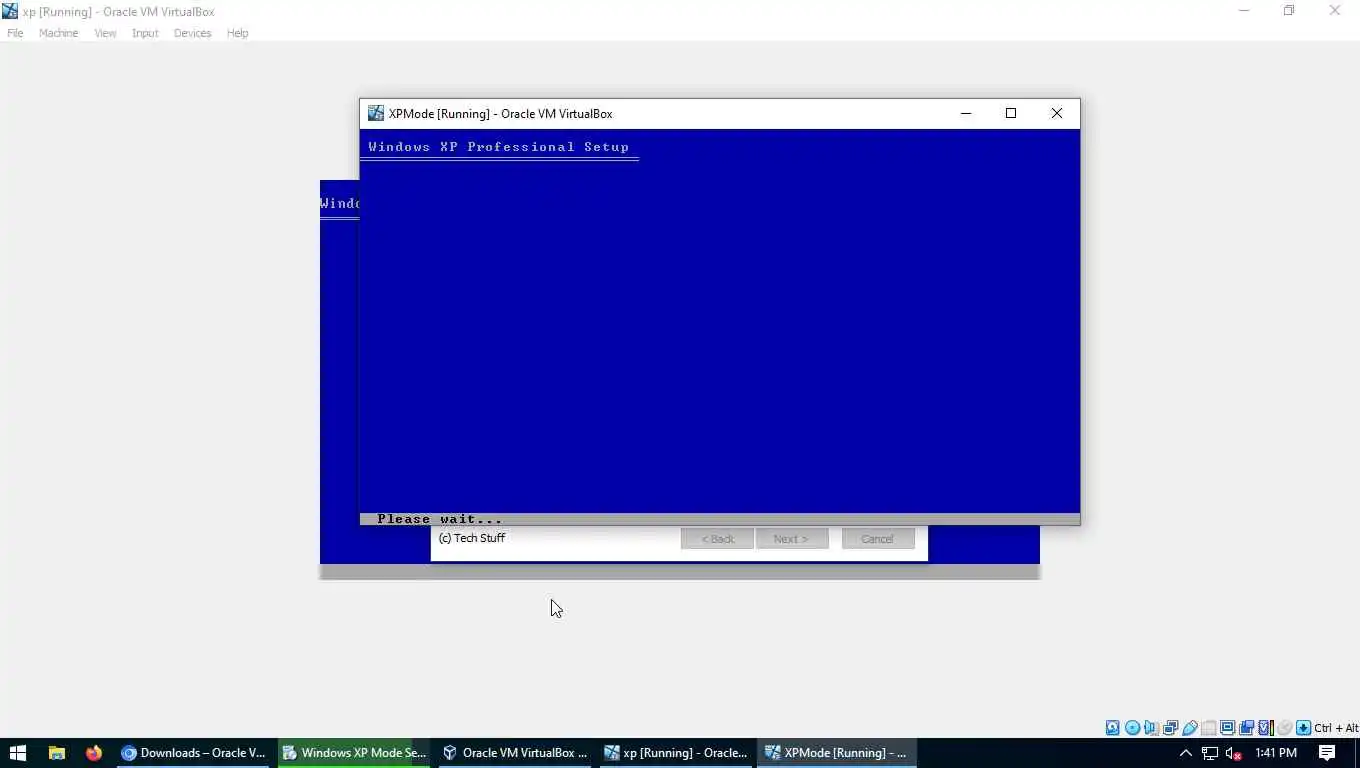Click the 1:41 PM taskbar clock
Image resolution: width=1360 pixels, height=768 pixels.
(x=1276, y=753)
